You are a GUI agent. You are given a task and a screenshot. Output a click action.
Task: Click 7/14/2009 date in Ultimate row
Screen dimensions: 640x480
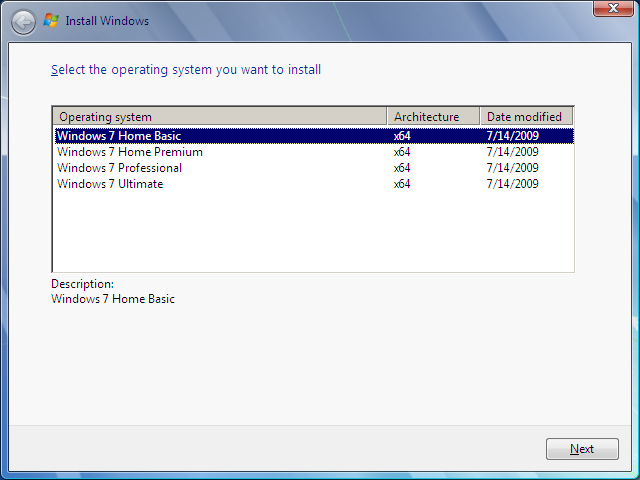click(513, 184)
